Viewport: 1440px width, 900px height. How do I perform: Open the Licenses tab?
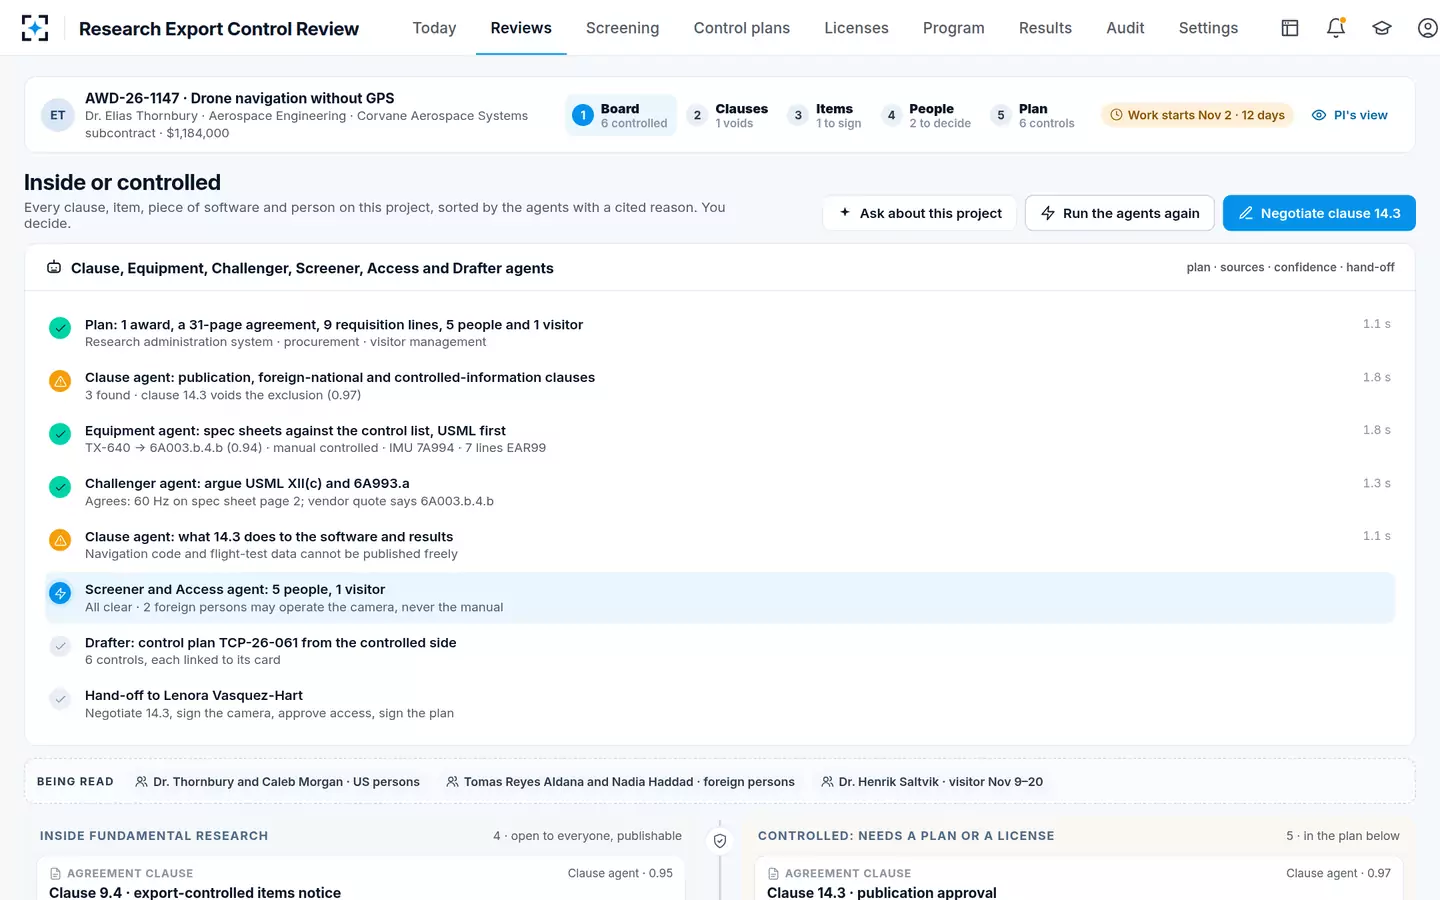pos(856,28)
